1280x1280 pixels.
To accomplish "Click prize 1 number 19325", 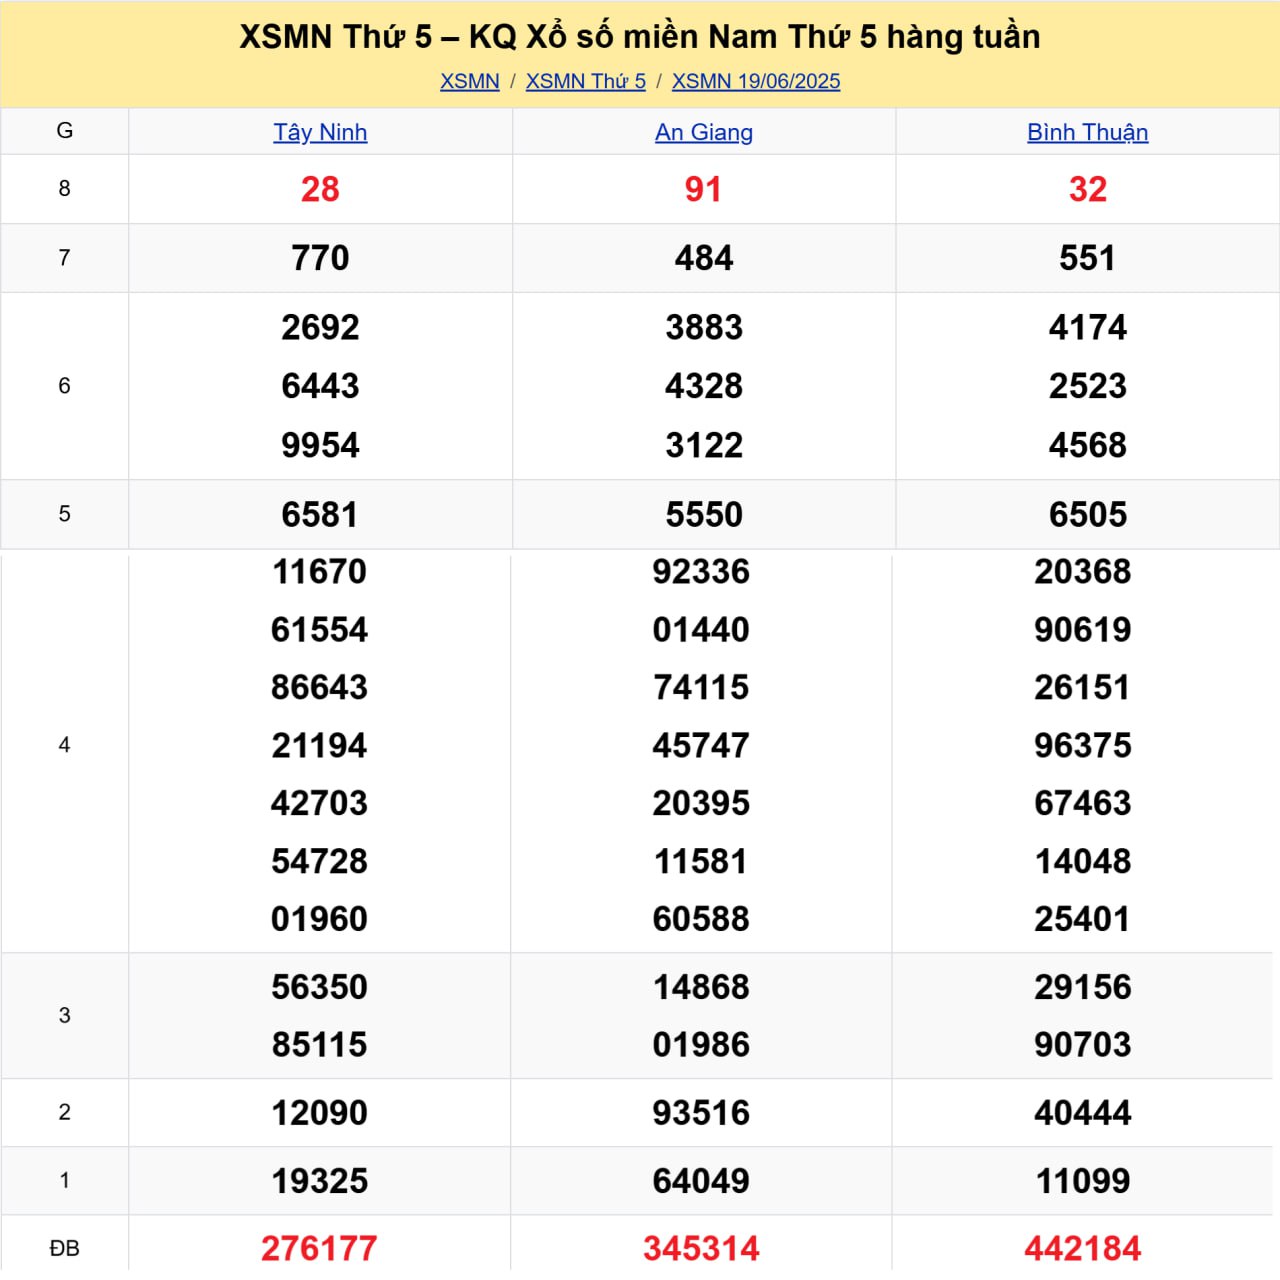I will click(320, 1181).
